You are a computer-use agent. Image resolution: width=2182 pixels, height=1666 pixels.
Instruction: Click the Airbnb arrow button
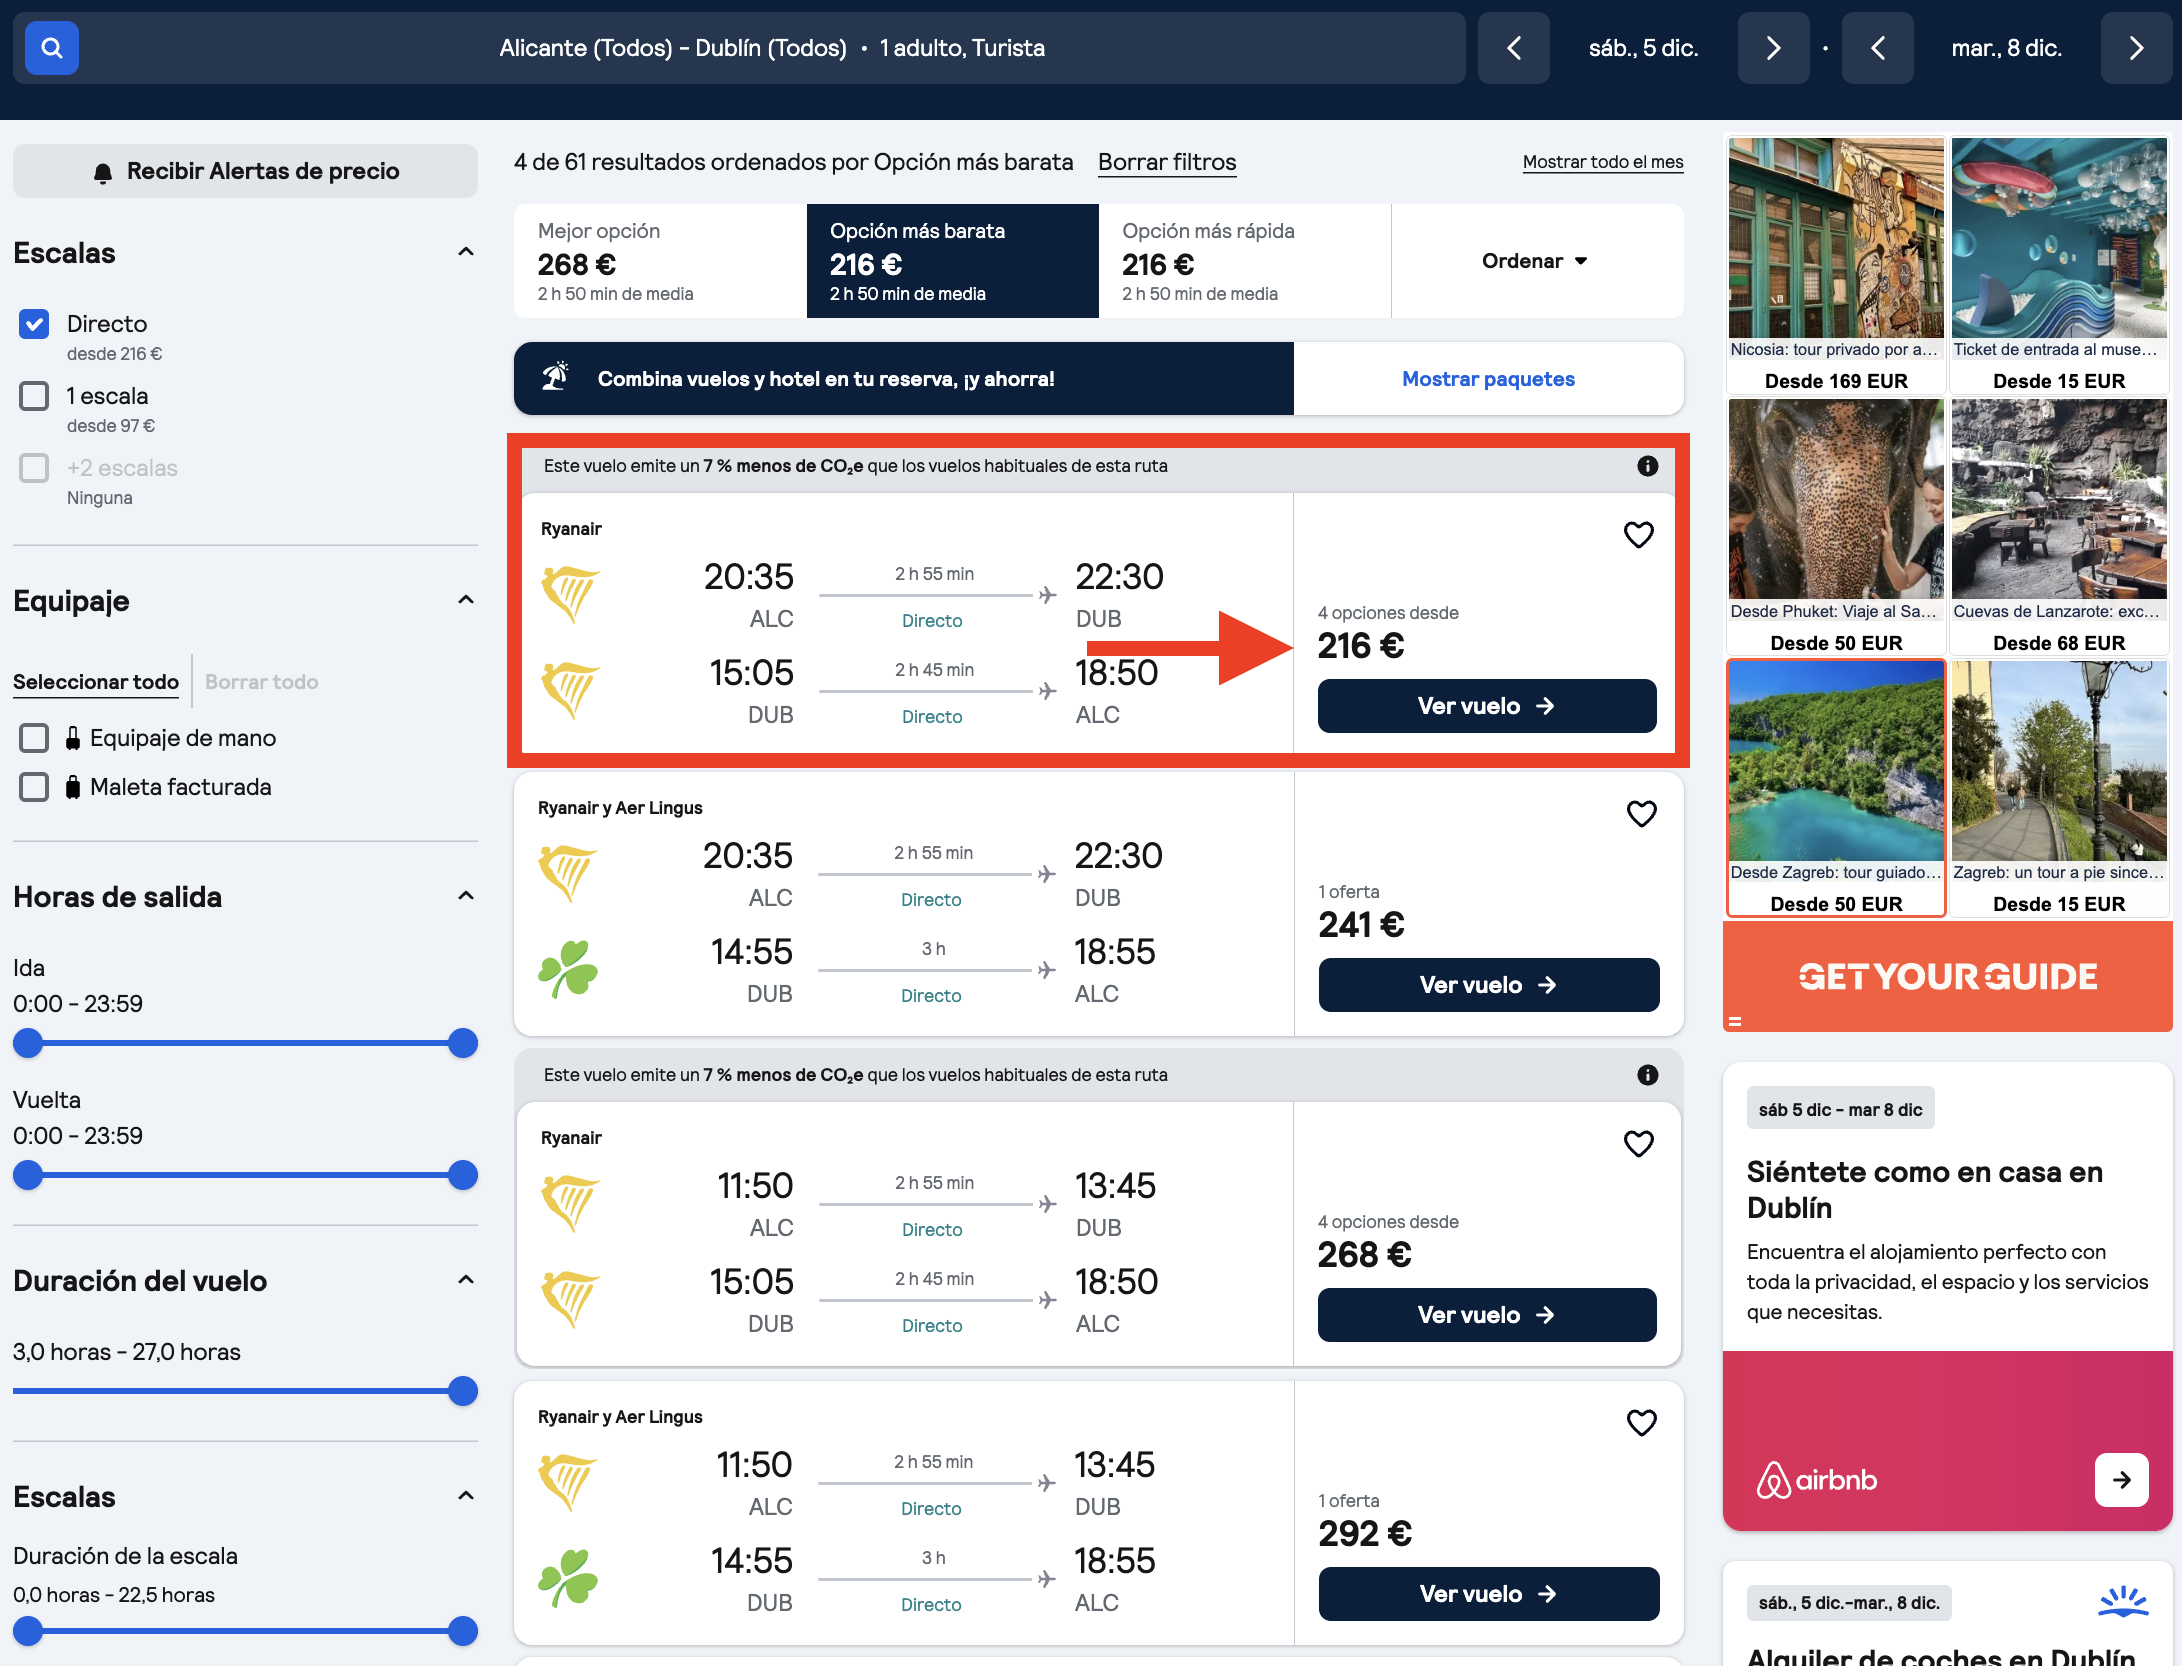click(x=2121, y=1480)
